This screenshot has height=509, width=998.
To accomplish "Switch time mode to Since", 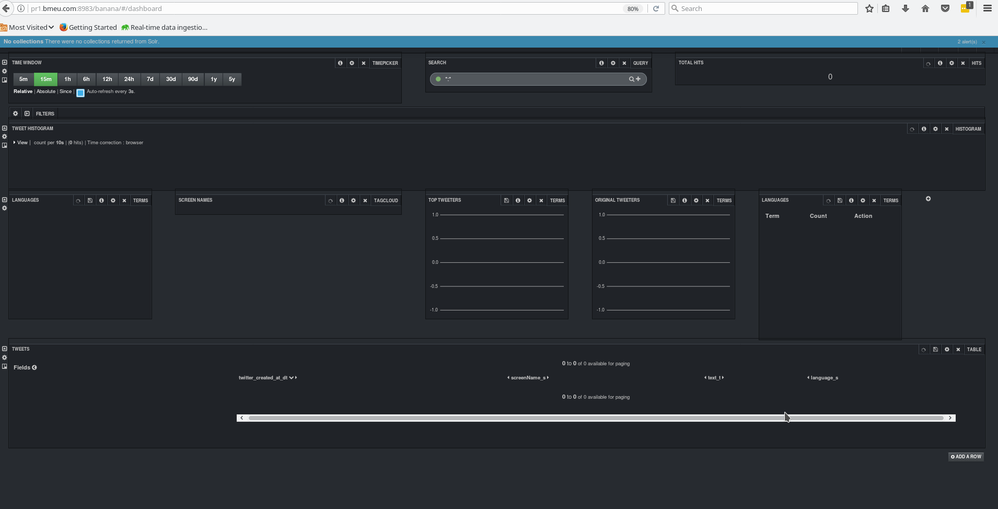I will 66,92.
